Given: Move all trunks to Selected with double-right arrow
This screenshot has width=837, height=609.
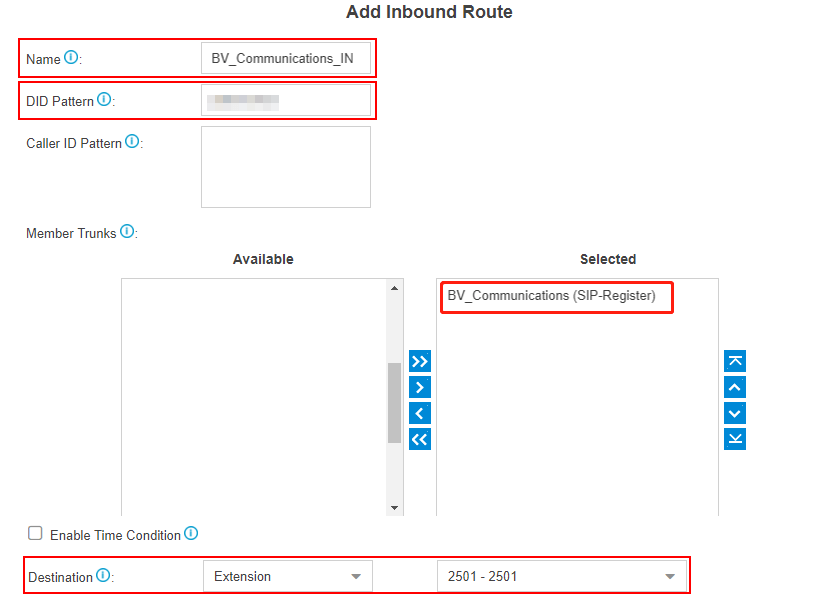Looking at the screenshot, I should click(x=420, y=361).
